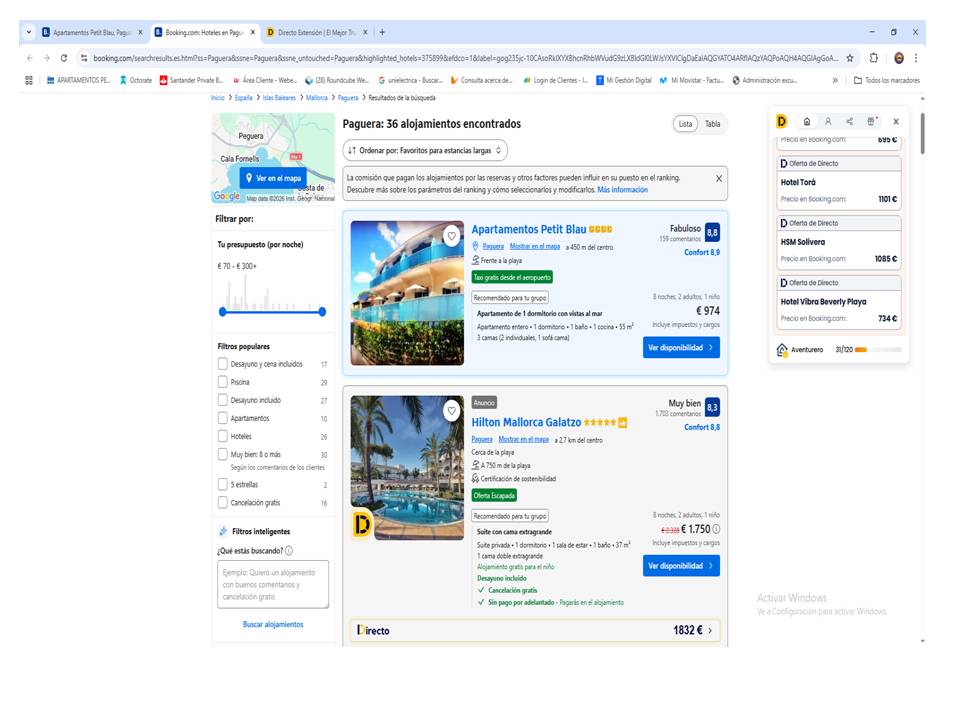Reload the page
960x720 pixels.
(64, 58)
